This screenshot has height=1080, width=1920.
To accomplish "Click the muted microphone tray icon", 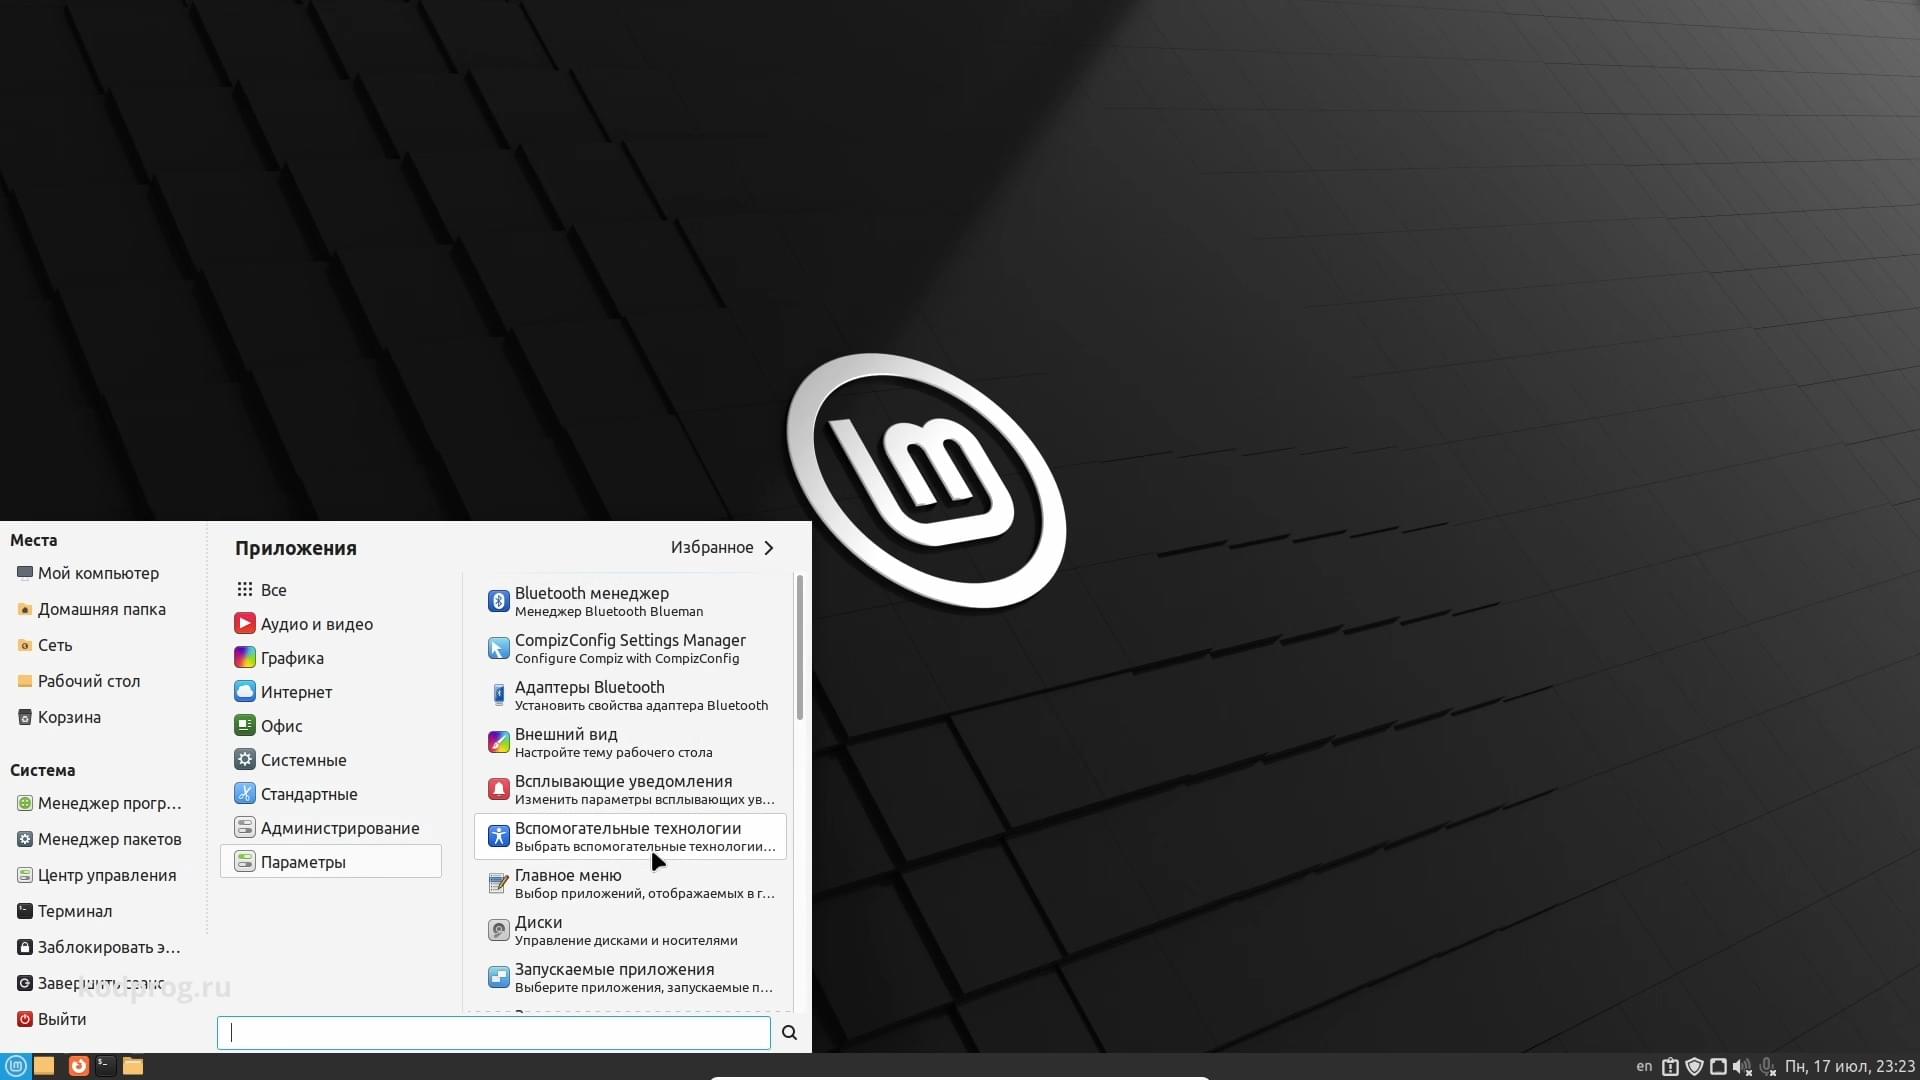I will point(1768,1067).
